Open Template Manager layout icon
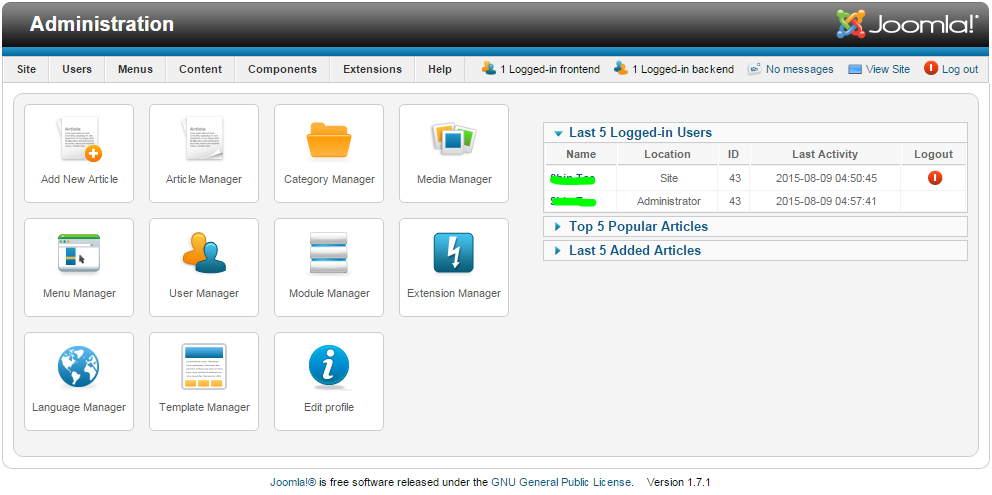The image size is (992, 495). pos(204,367)
